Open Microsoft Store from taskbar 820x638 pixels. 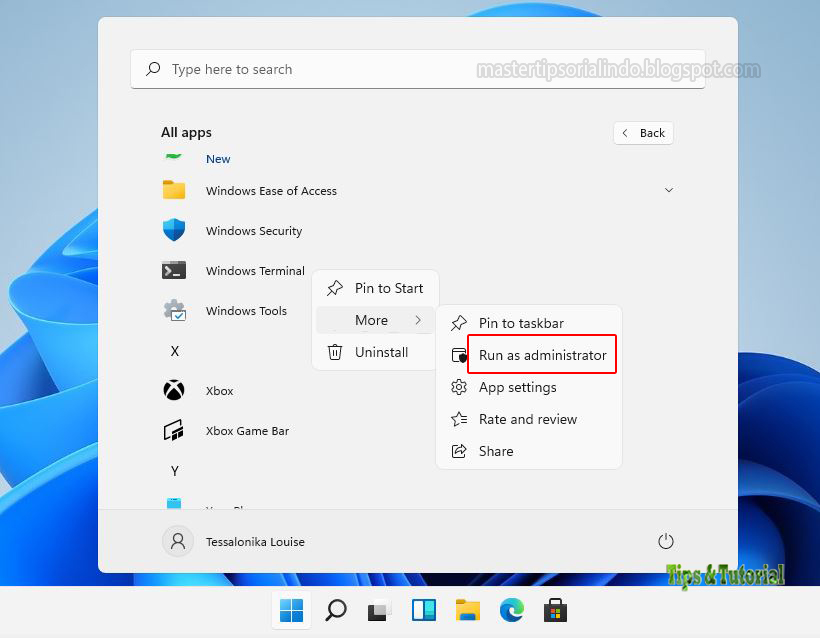click(x=555, y=610)
